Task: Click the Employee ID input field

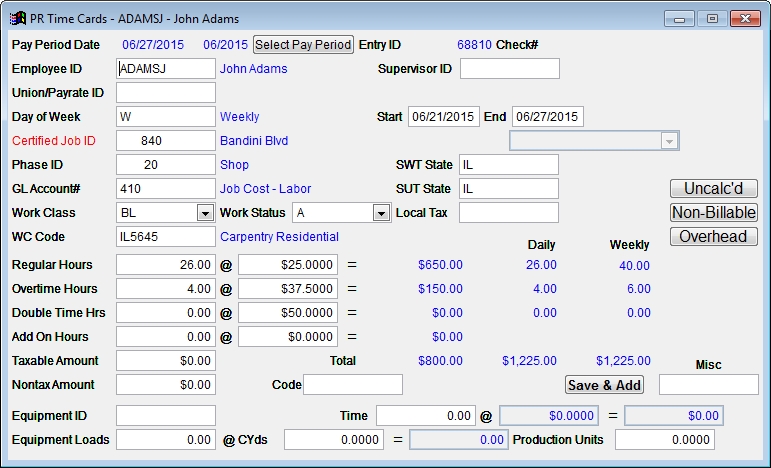Action: 166,69
